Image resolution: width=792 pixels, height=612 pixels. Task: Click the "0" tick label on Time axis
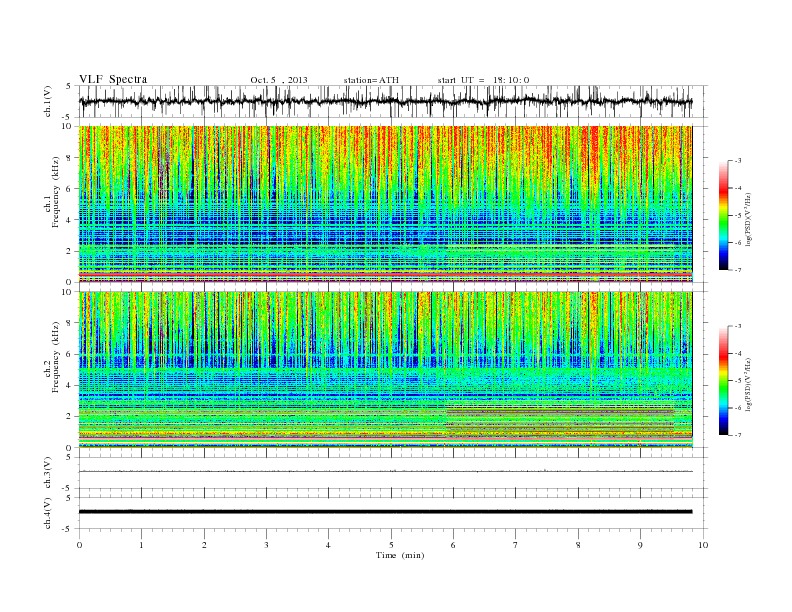point(79,545)
